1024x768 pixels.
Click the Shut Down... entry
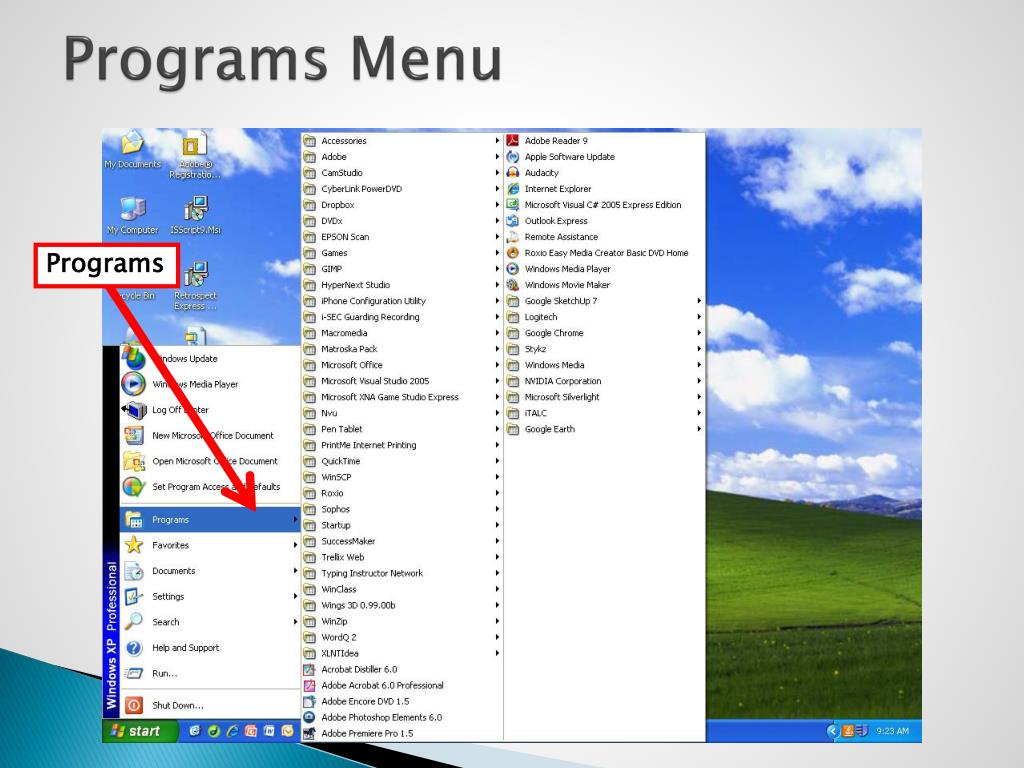[x=210, y=705]
